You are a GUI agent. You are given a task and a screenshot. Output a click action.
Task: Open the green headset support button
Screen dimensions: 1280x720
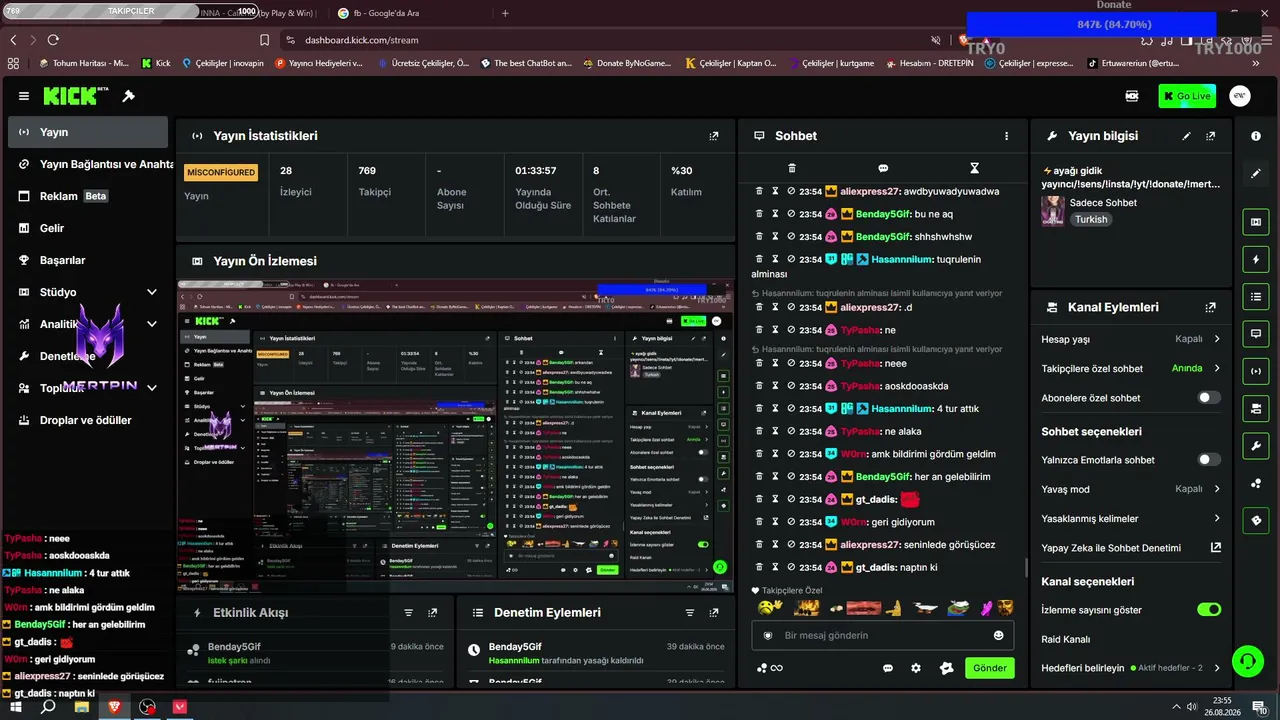point(1247,661)
